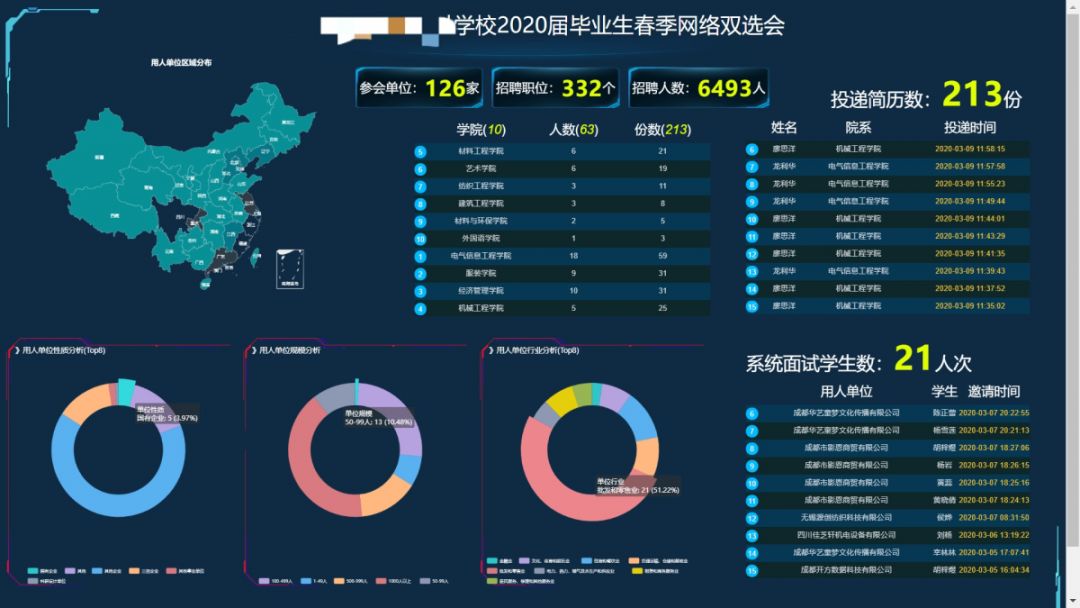Click badge 6 beside 廖思洋 in resume list
Image resolution: width=1080 pixels, height=608 pixels.
(751, 150)
